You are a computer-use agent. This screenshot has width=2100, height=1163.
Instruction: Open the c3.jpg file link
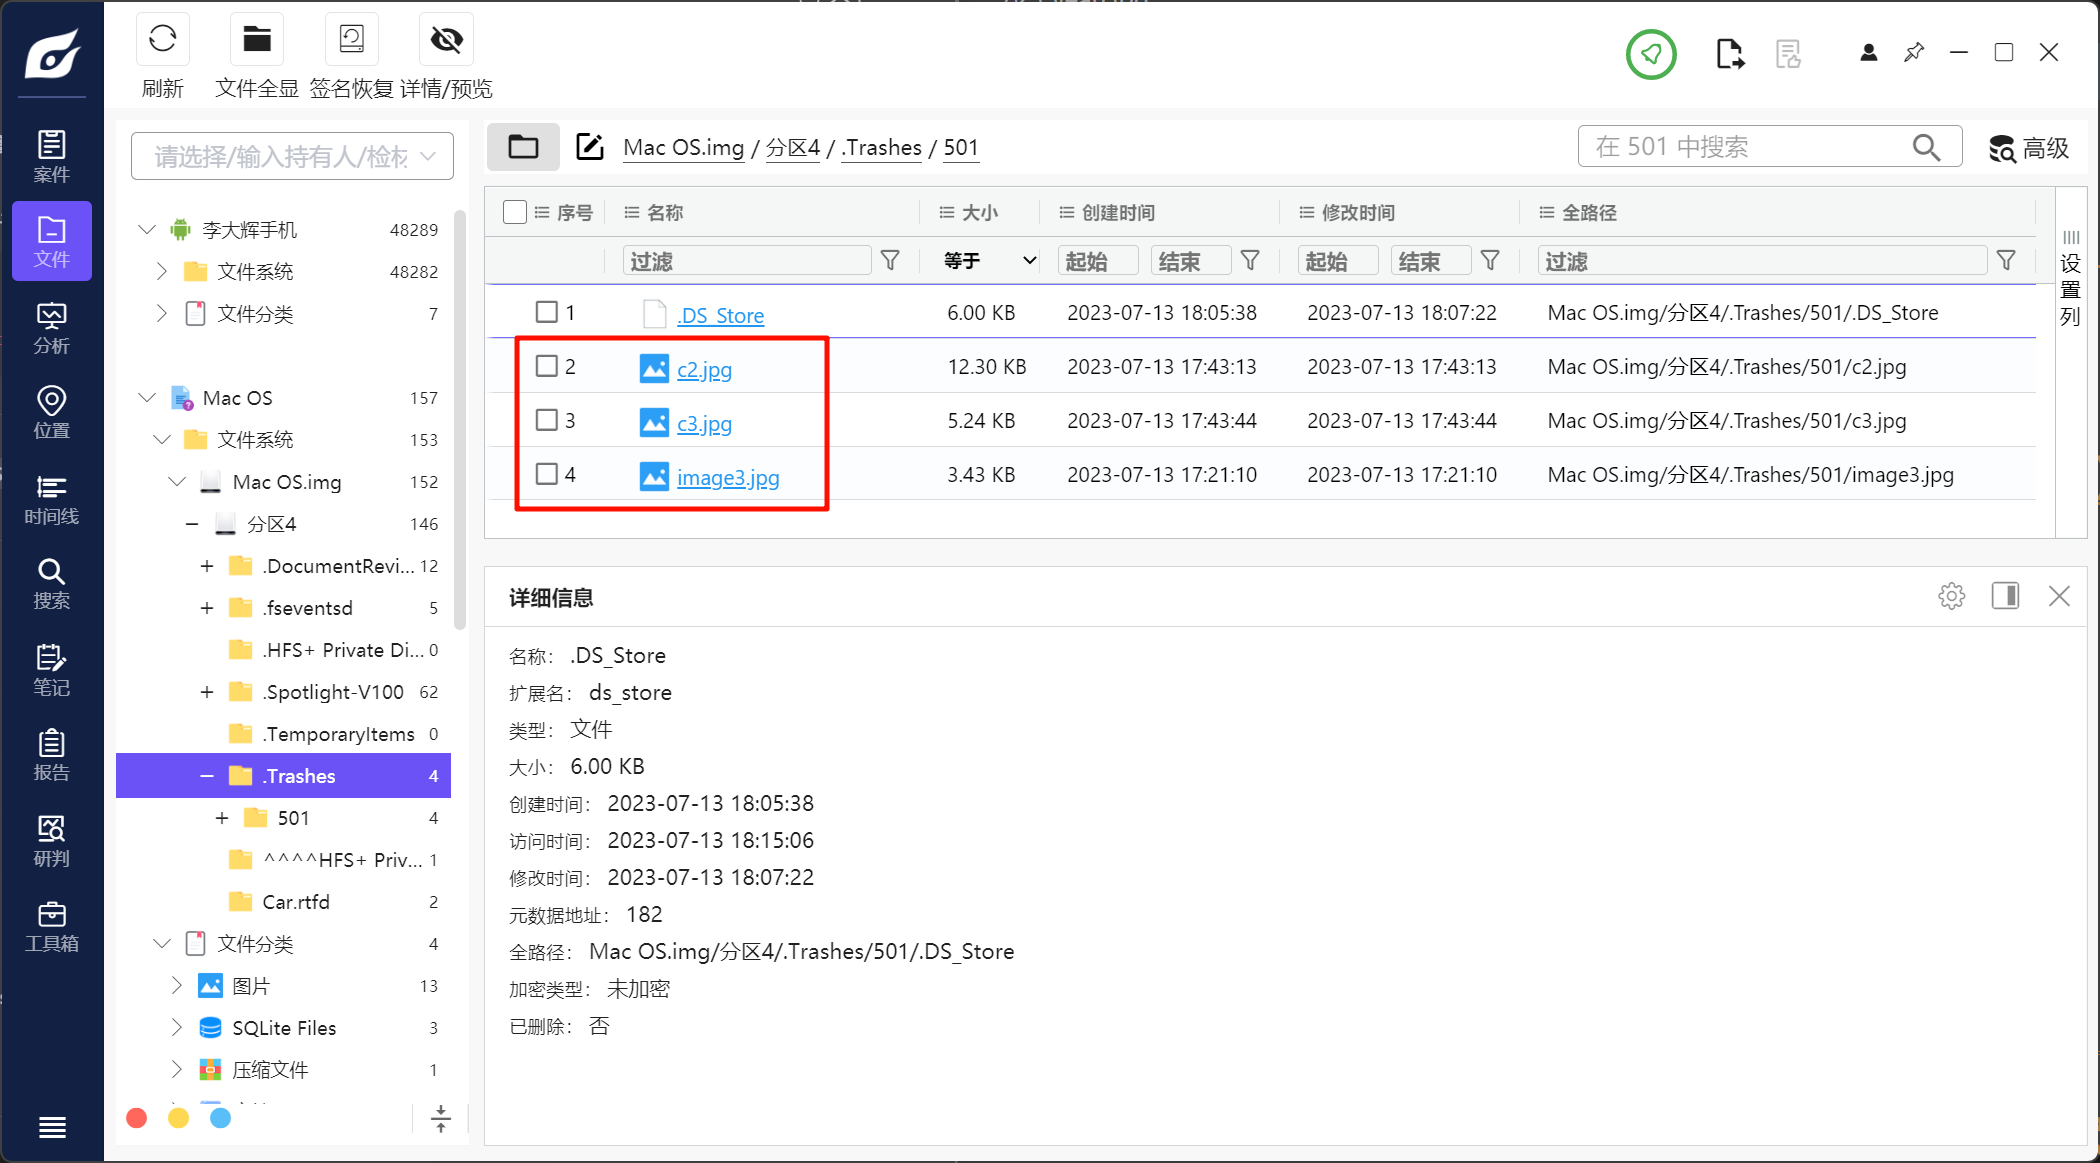click(704, 423)
